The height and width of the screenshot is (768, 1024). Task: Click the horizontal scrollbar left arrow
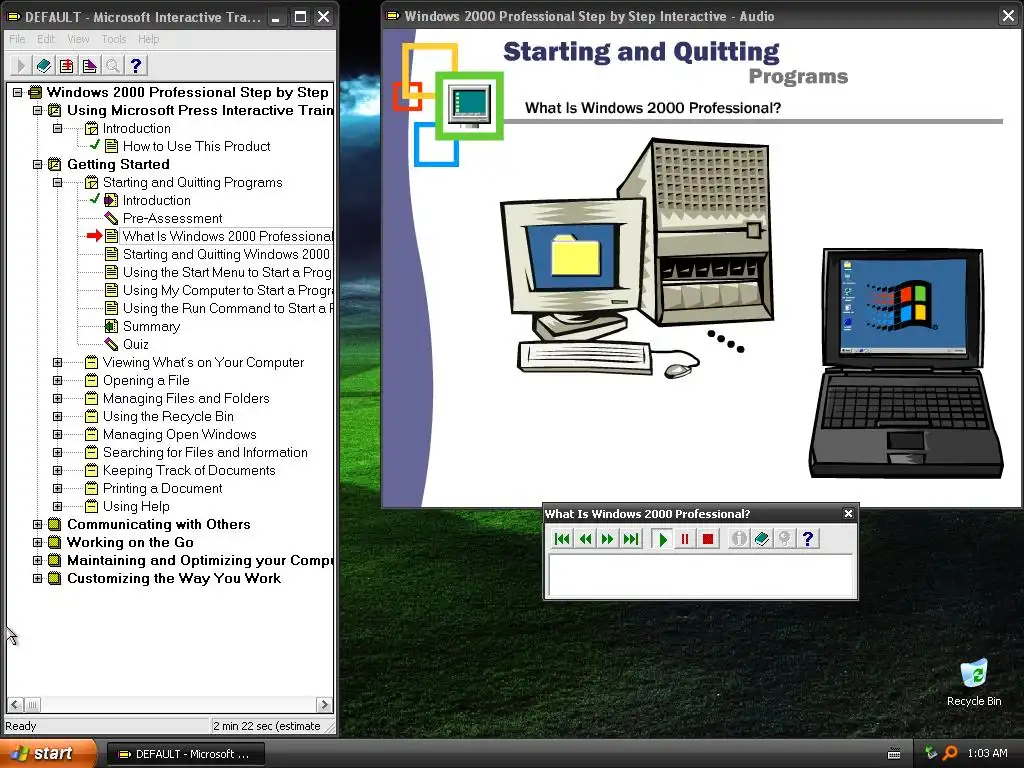click(16, 705)
